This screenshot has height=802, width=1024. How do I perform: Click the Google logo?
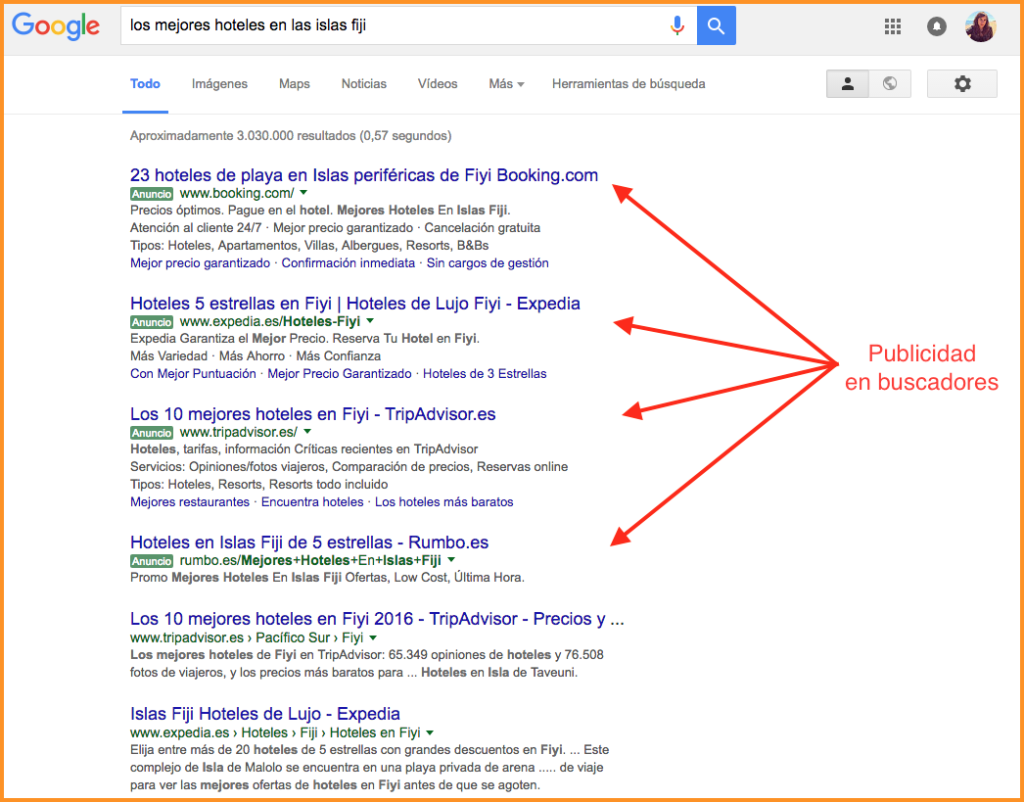point(56,26)
